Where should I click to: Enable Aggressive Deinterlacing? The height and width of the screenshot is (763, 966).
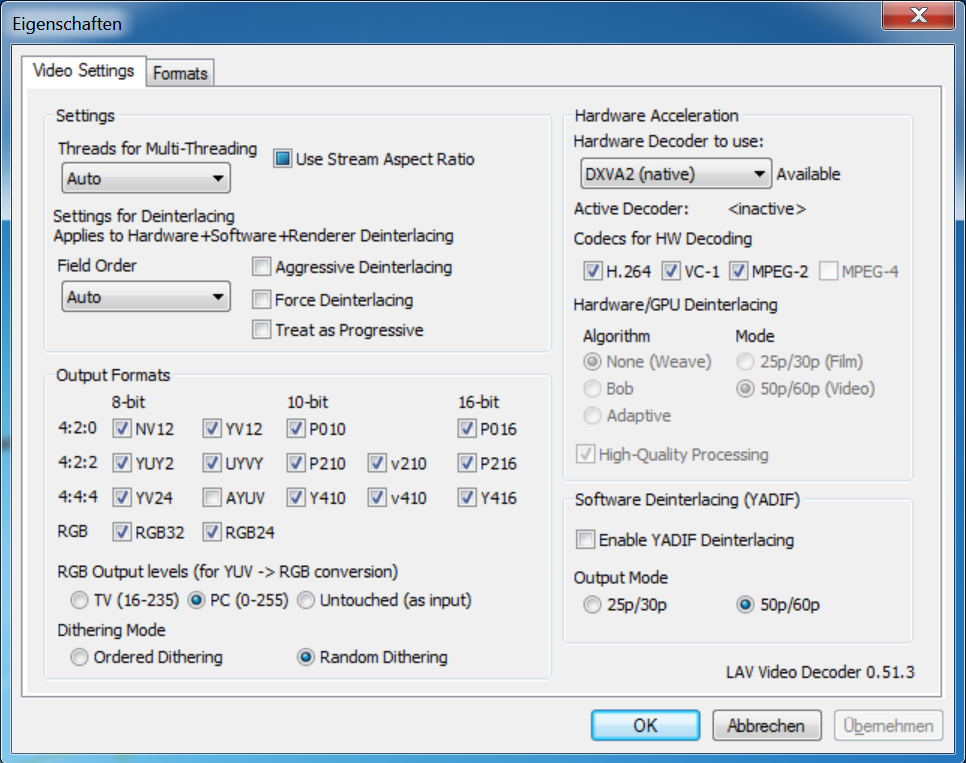261,267
